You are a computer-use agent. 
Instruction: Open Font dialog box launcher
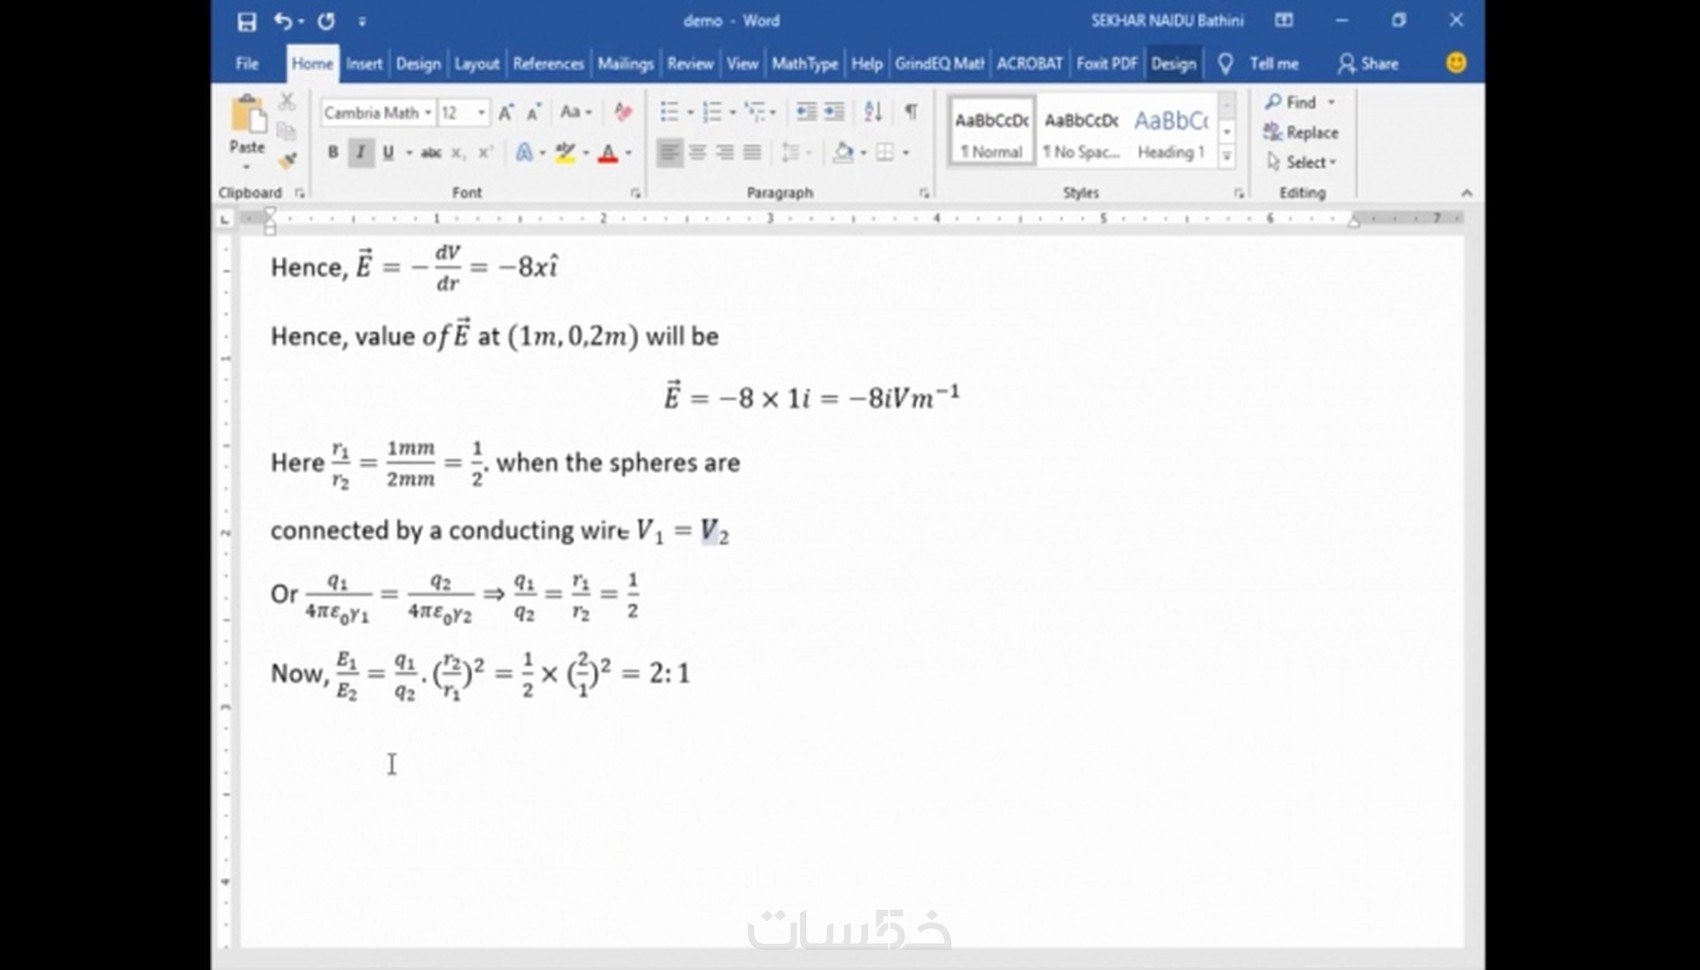(x=636, y=193)
